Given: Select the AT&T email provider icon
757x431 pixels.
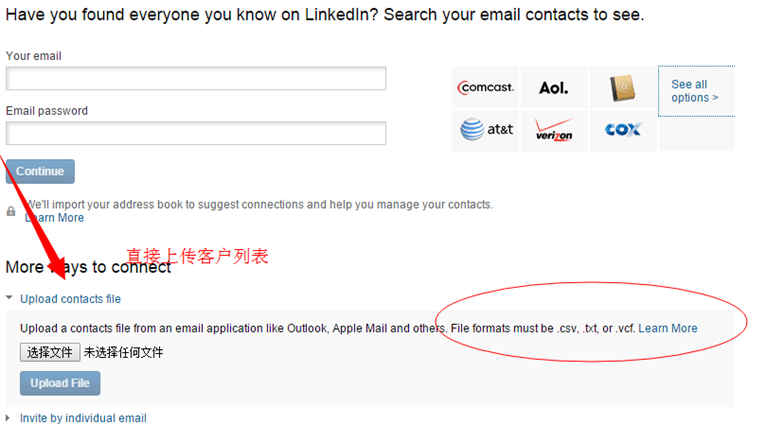Looking at the screenshot, I should coord(486,129).
